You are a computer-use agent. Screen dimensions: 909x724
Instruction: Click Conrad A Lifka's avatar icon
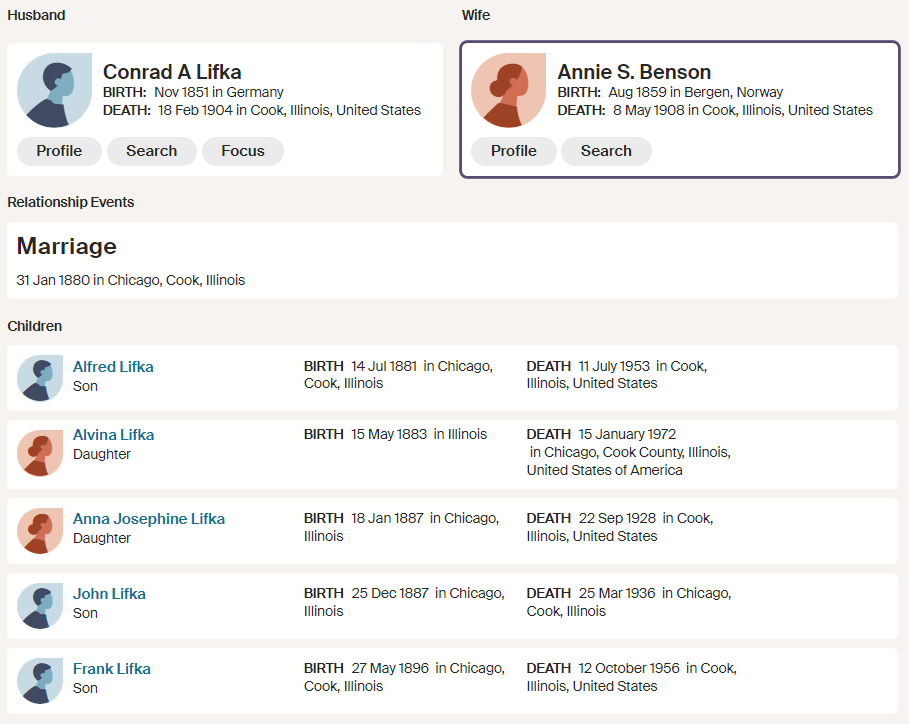(54, 90)
